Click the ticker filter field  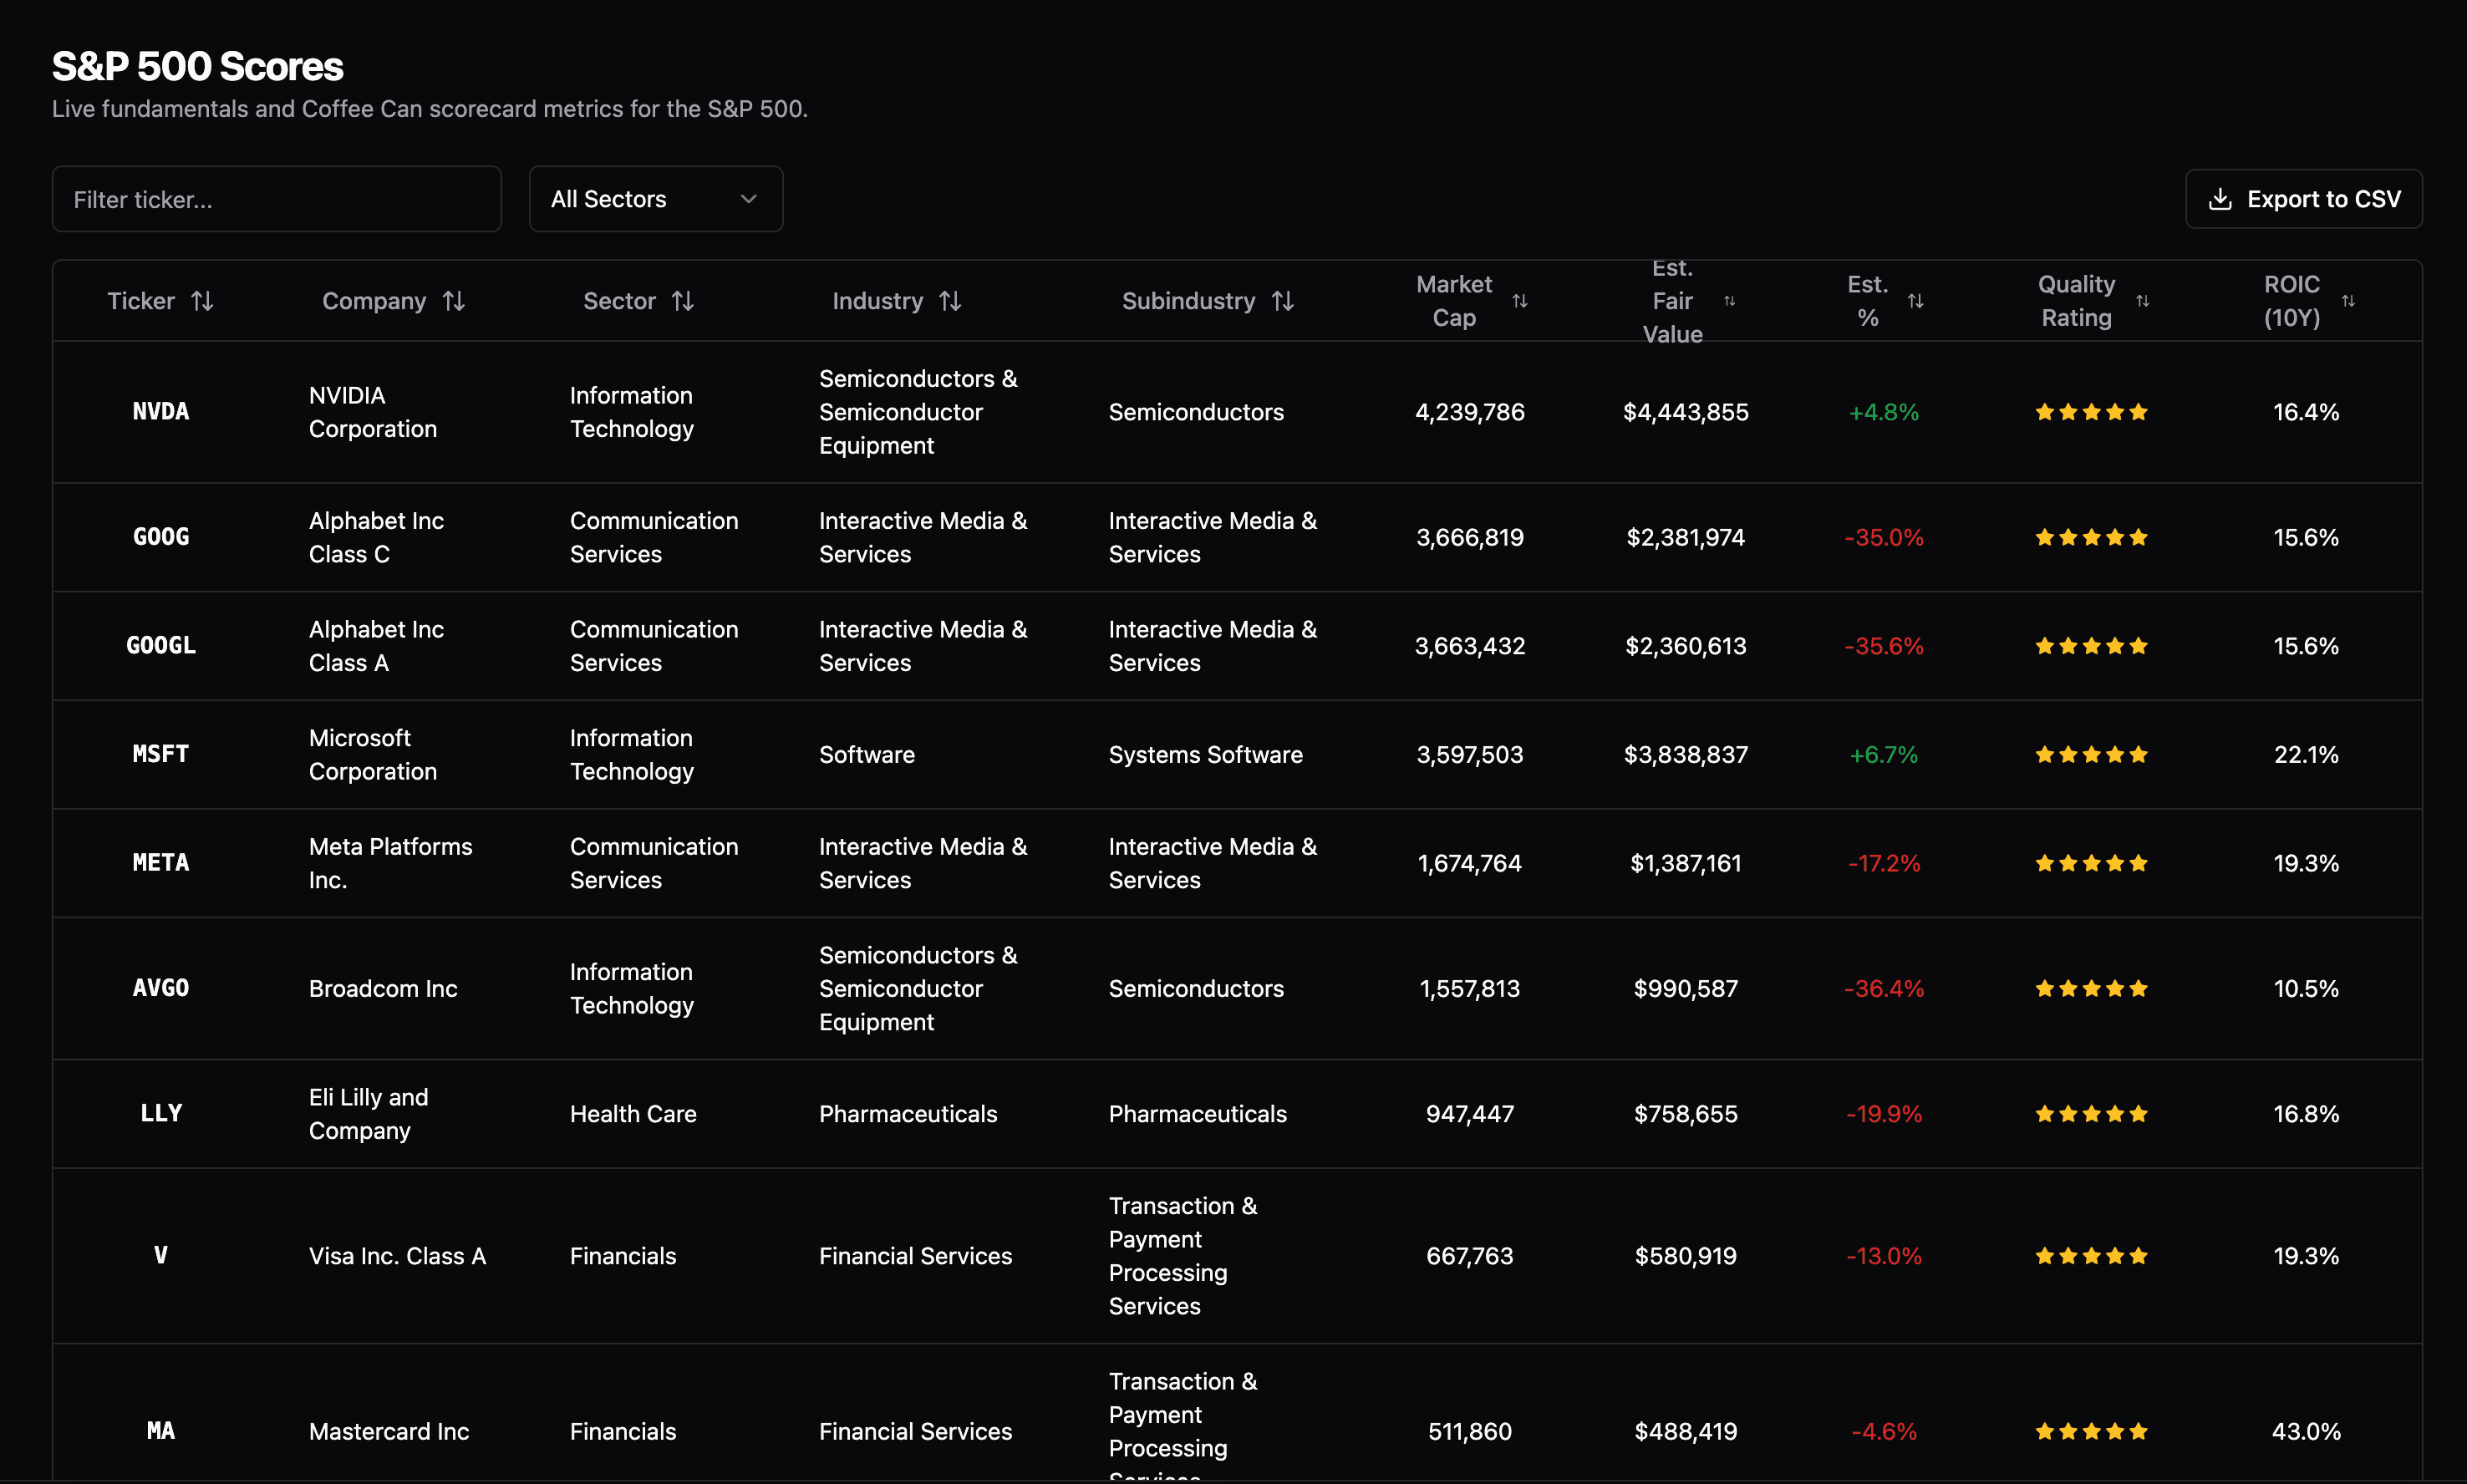[277, 198]
